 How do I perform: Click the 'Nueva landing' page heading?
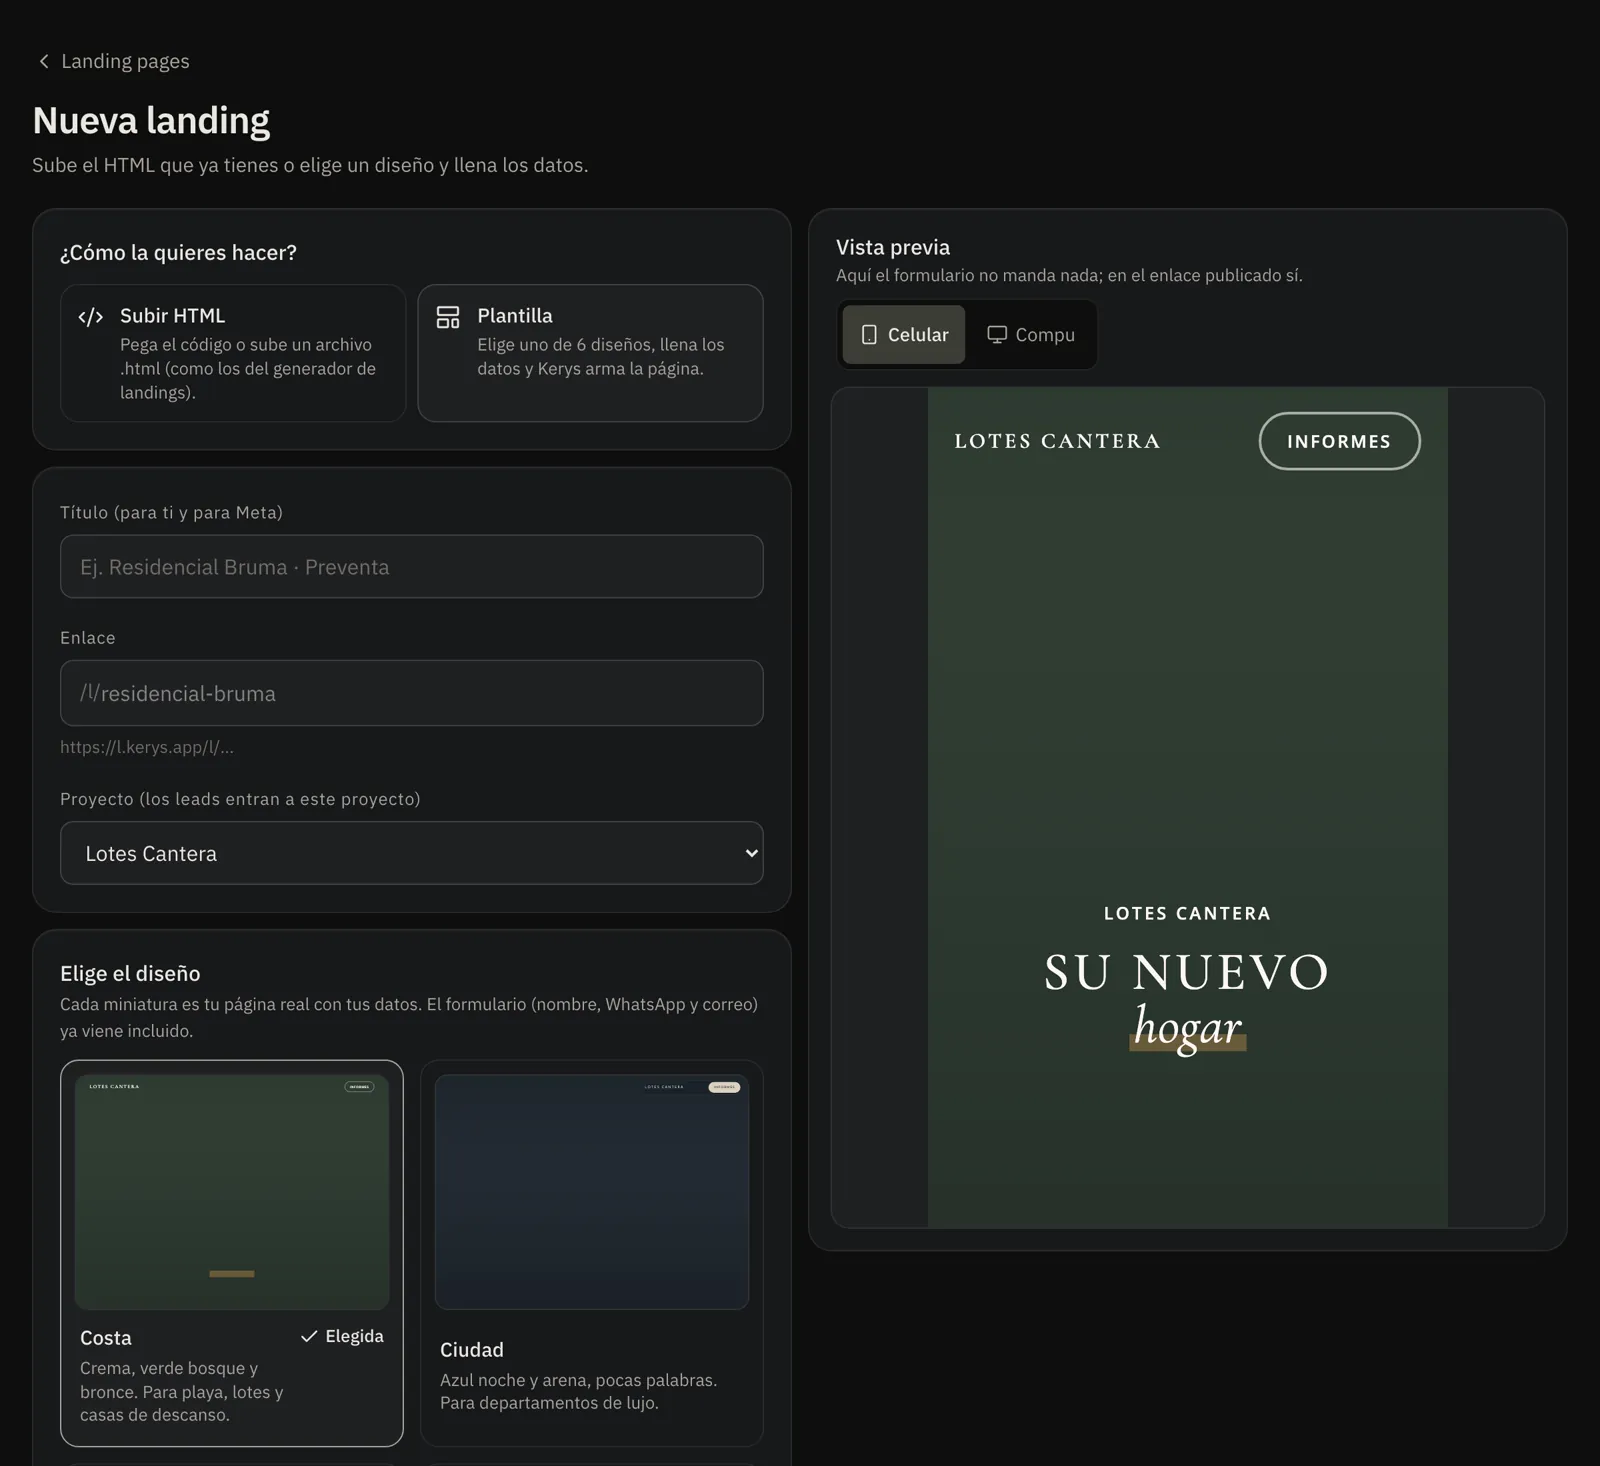tap(151, 121)
